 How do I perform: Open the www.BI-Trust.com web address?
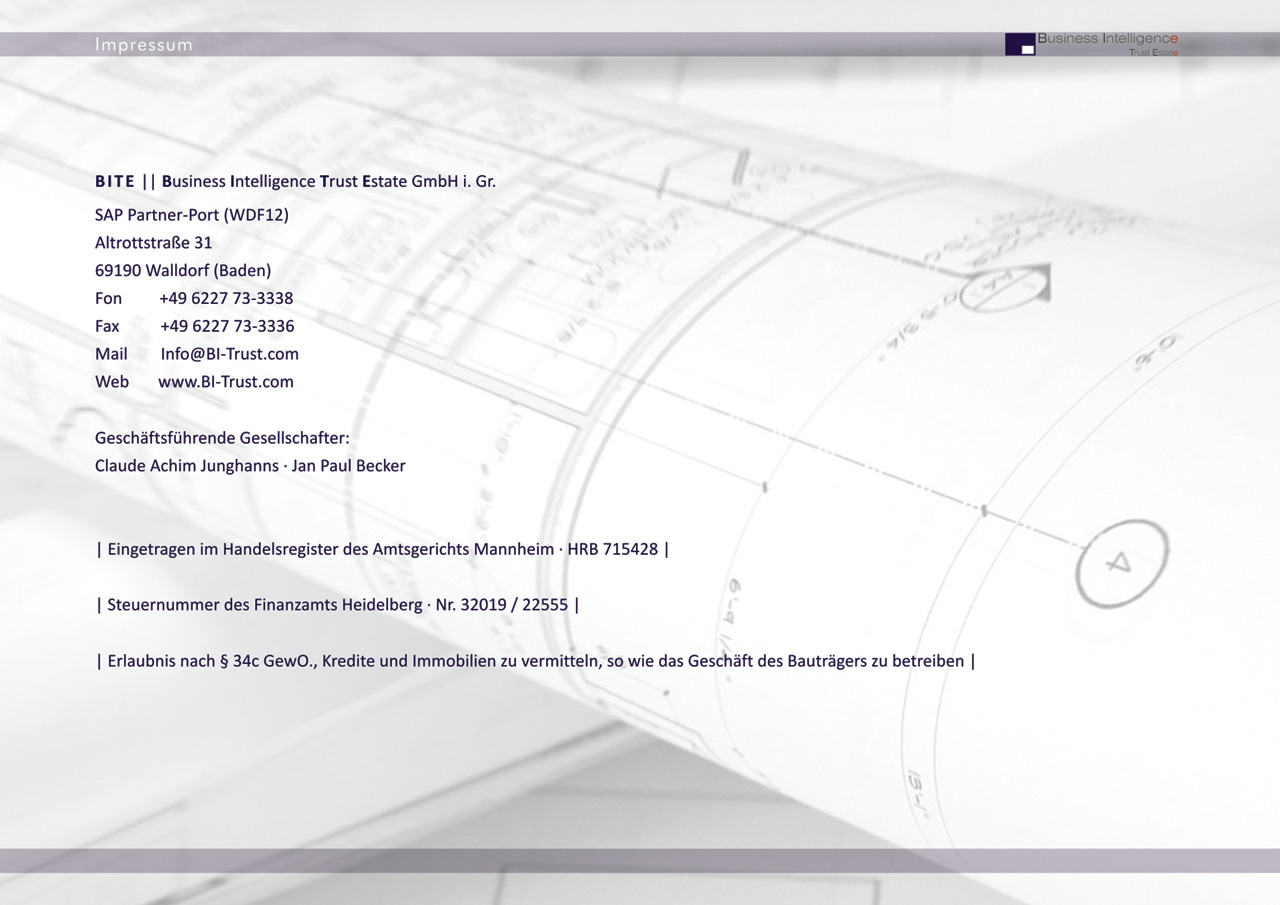click(x=226, y=382)
